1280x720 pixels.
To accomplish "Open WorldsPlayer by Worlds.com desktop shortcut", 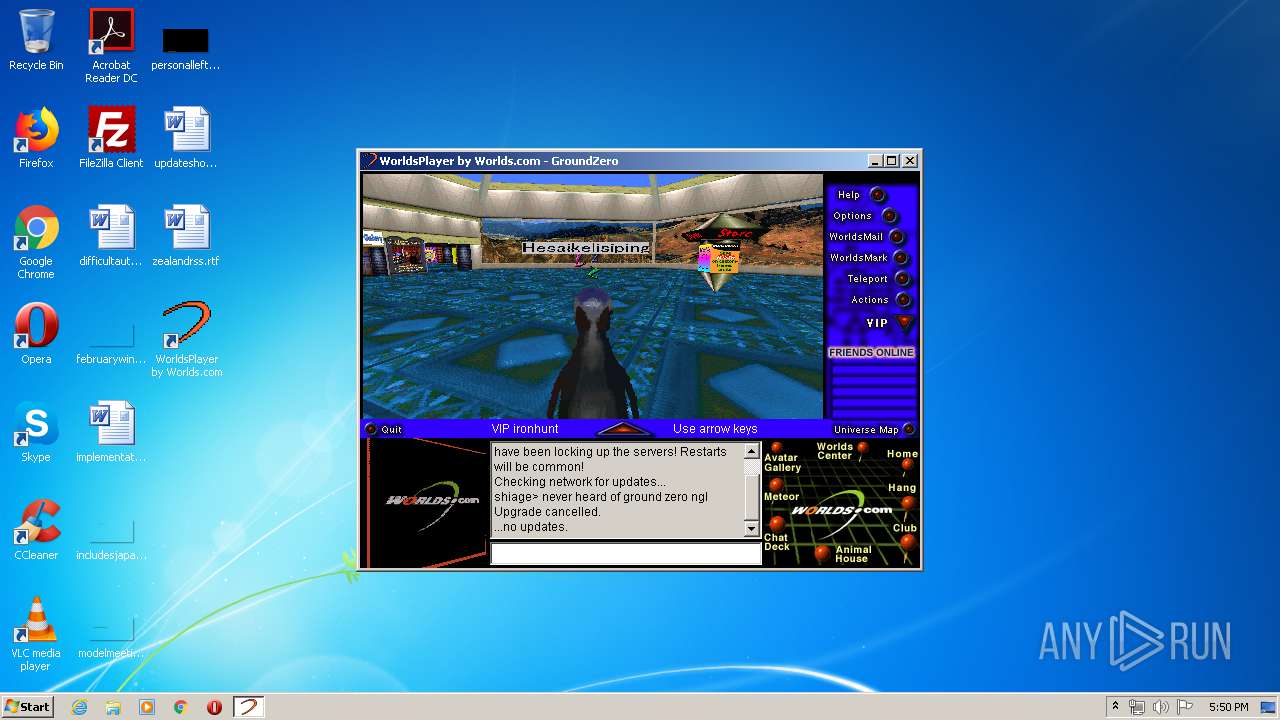I will (x=187, y=340).
